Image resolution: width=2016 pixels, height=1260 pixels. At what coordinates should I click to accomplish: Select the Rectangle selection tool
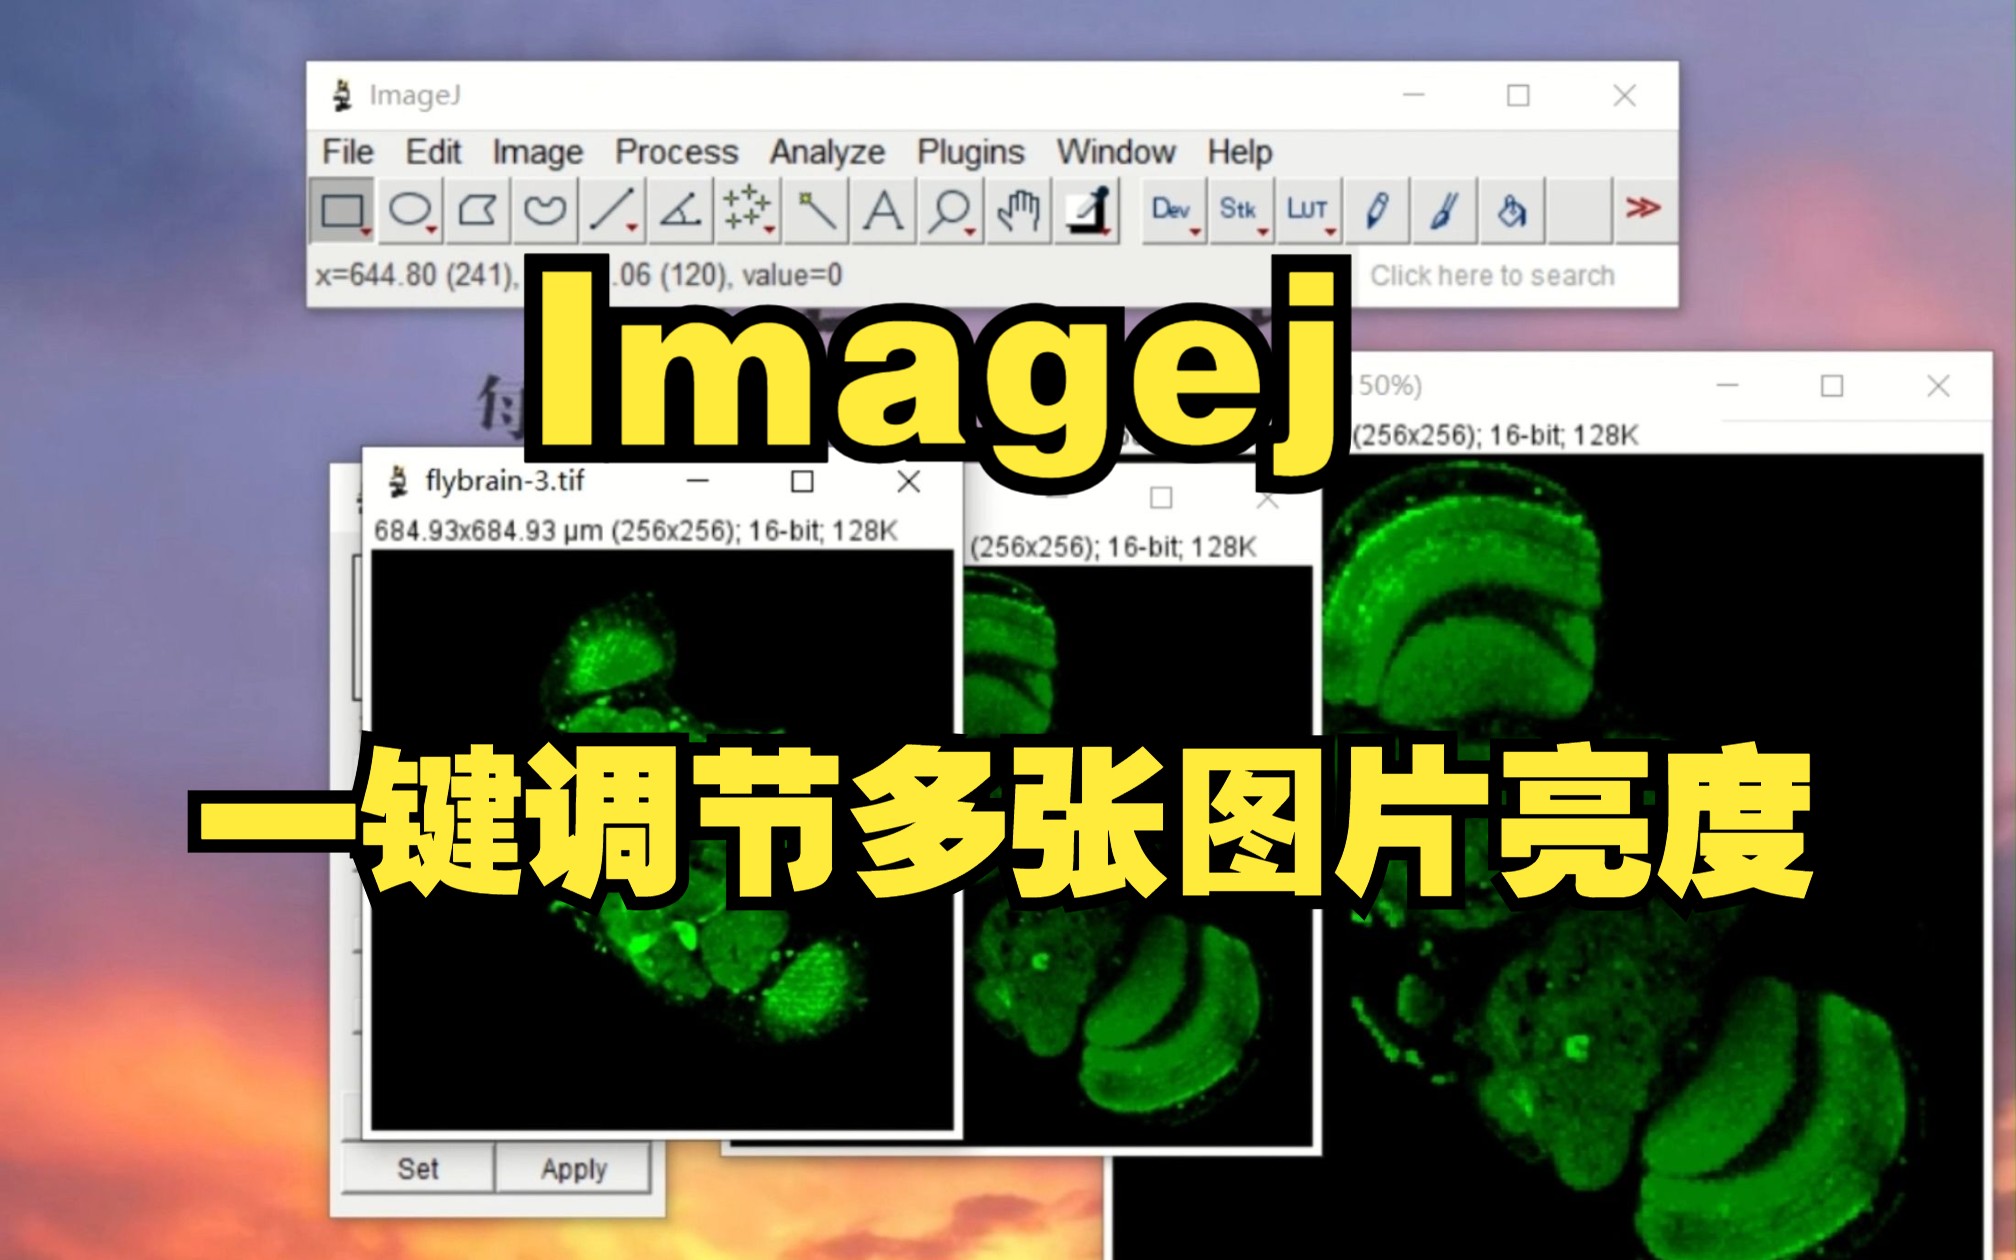pos(343,211)
